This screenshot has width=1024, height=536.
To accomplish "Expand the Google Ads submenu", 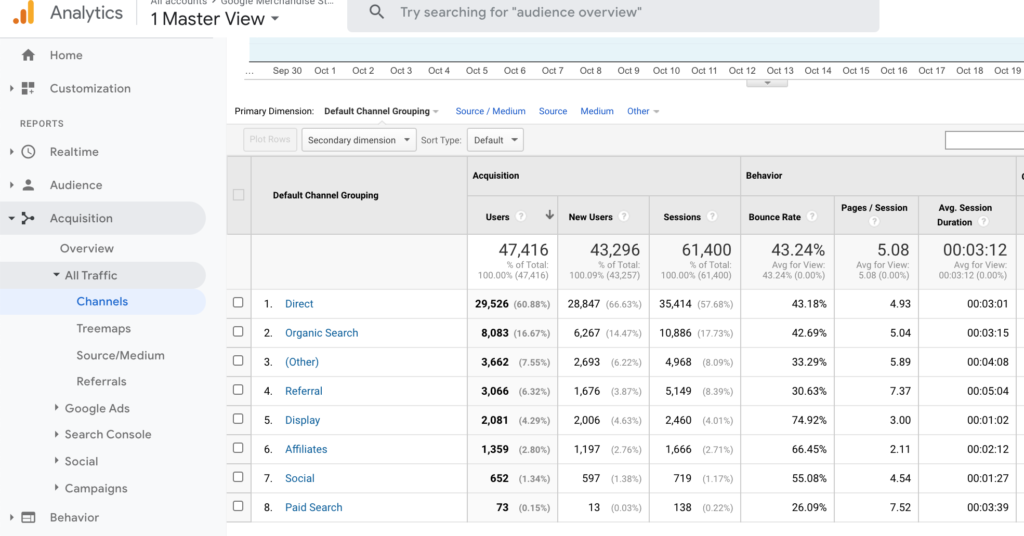I will point(96,408).
